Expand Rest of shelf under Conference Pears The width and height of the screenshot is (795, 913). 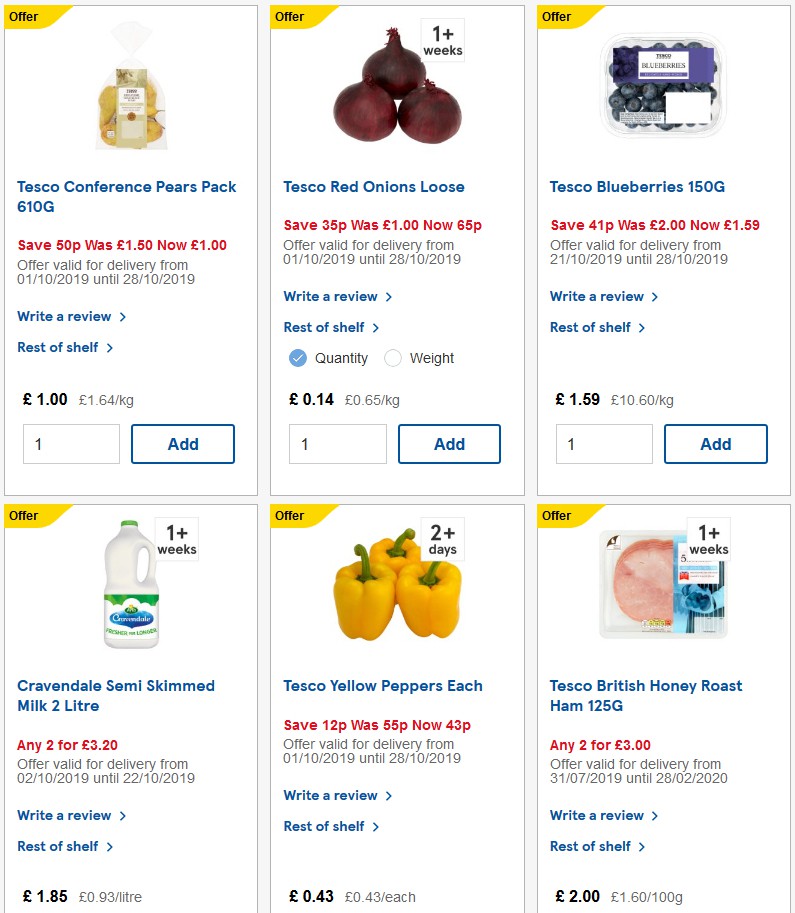(x=59, y=347)
